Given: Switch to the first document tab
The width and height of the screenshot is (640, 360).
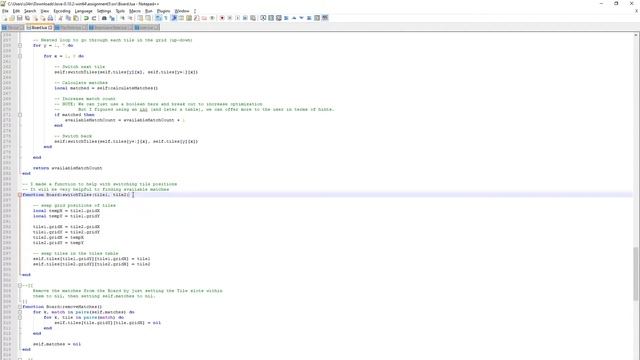Looking at the screenshot, I should point(12,28).
